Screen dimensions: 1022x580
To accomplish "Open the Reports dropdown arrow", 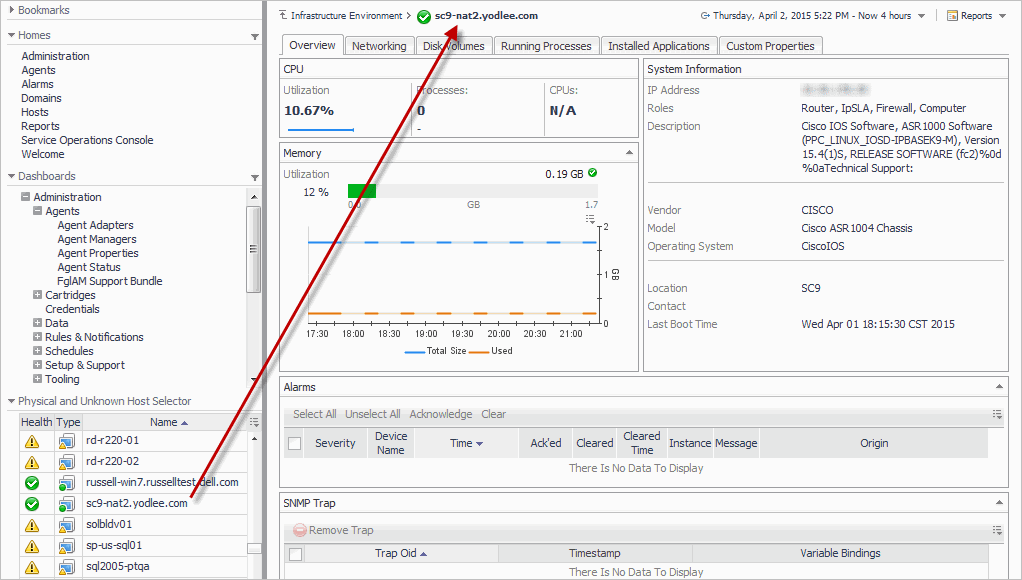I will (x=1002, y=16).
